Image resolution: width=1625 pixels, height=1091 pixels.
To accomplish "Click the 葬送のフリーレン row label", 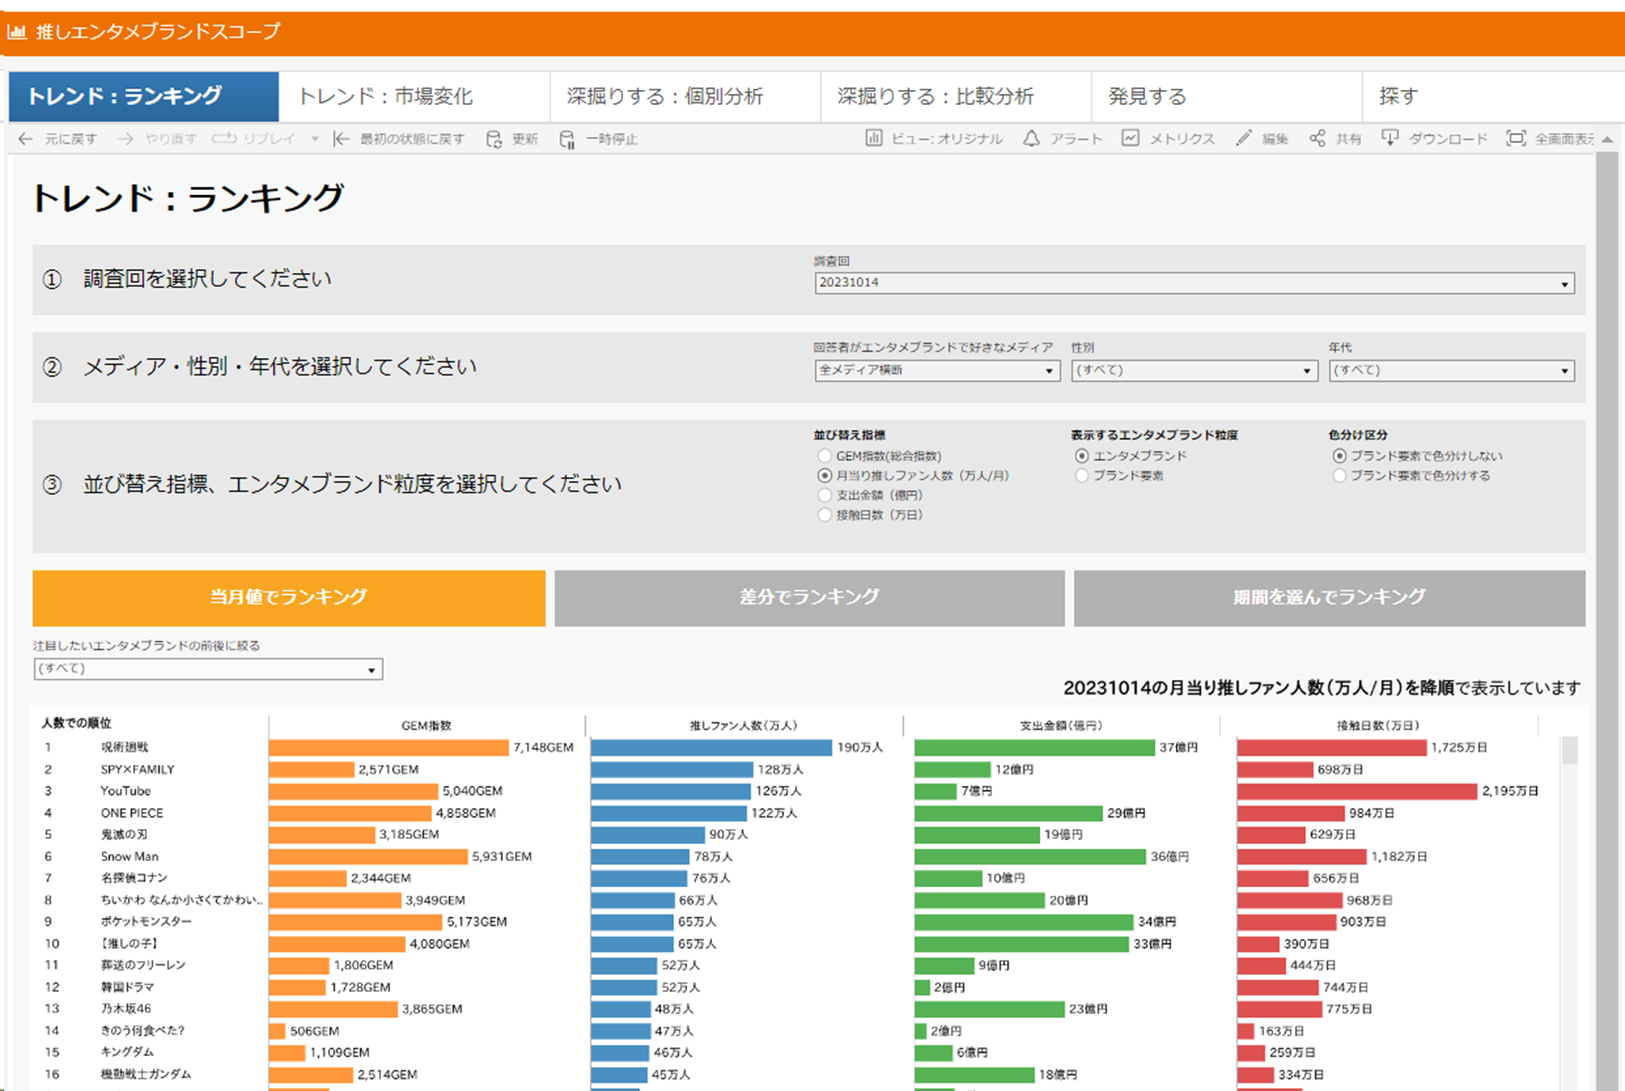I will click(x=143, y=966).
